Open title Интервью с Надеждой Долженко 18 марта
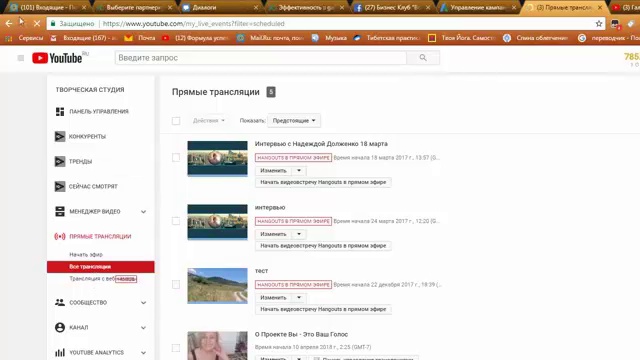The image size is (640, 360). [321, 144]
